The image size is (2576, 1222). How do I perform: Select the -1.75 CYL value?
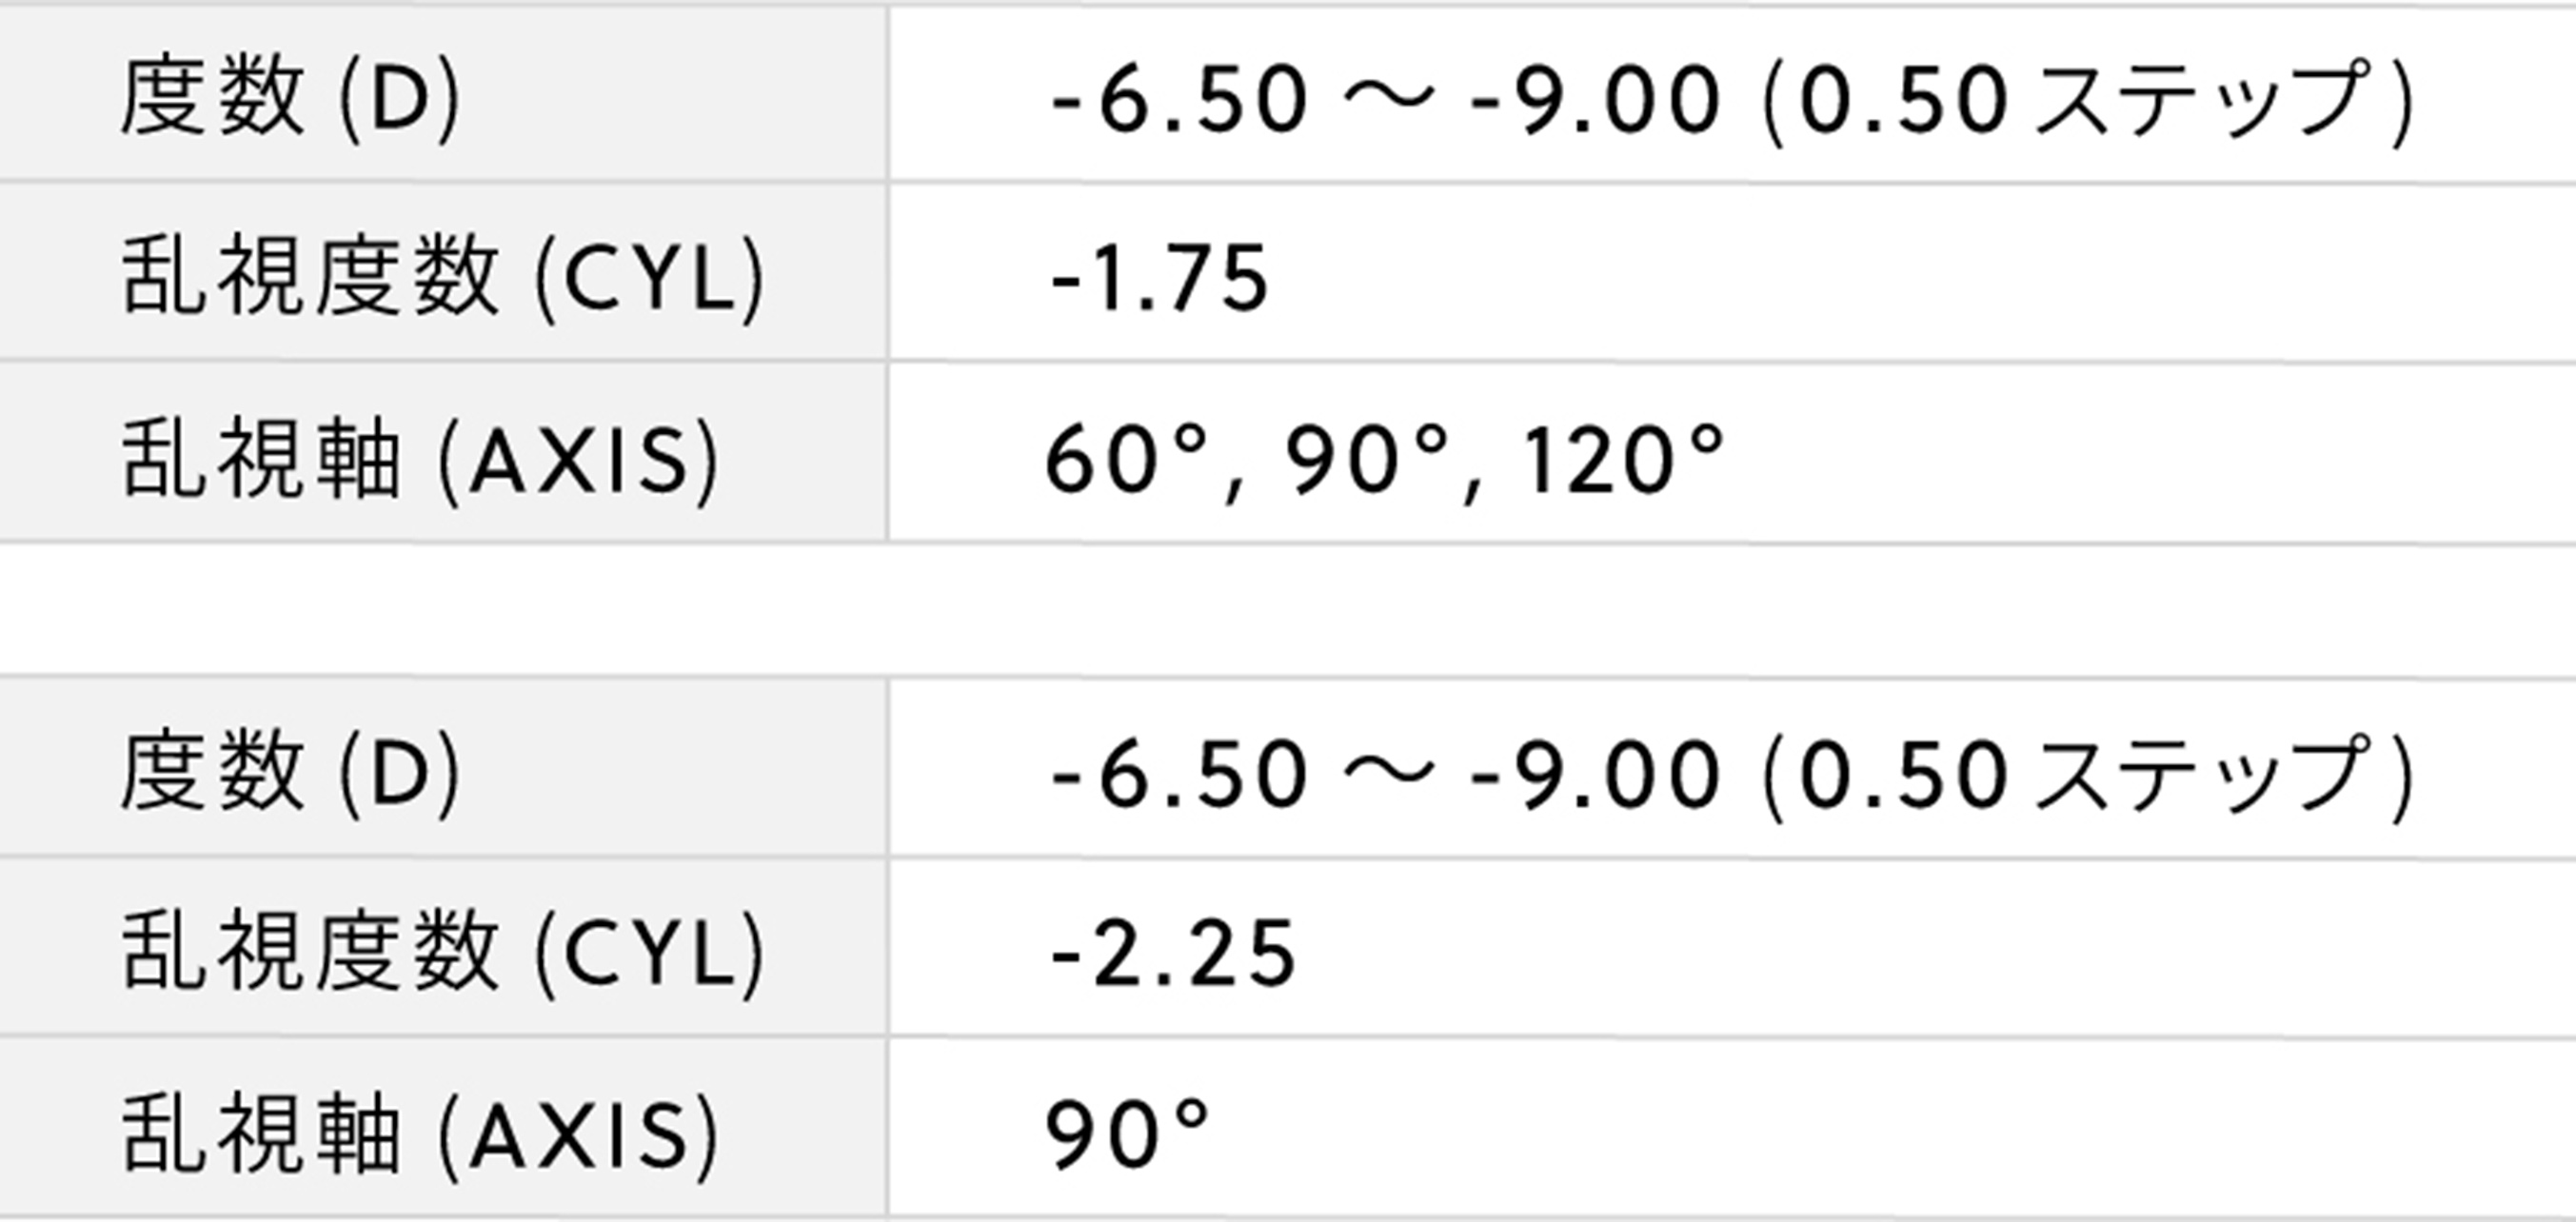tap(1159, 277)
